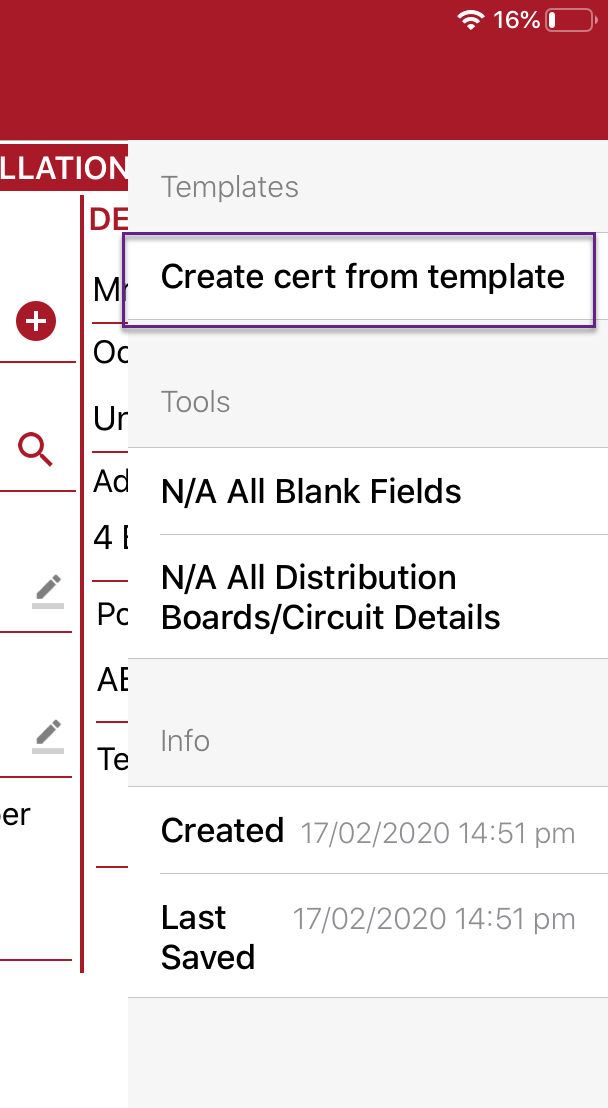
Task: Open search using the magnifier icon
Action: click(x=37, y=449)
